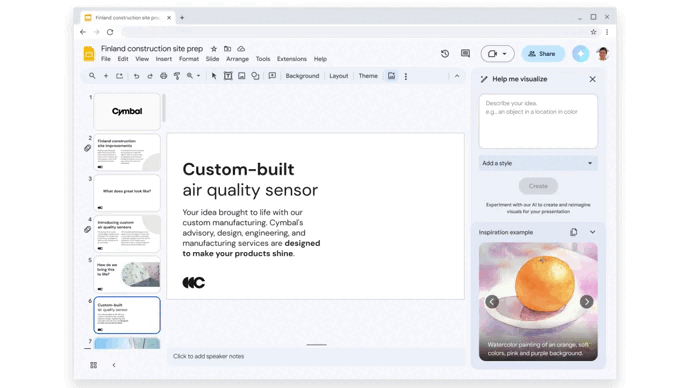Open the File menu
Viewport: 690px width, 388px height.
[x=106, y=59]
